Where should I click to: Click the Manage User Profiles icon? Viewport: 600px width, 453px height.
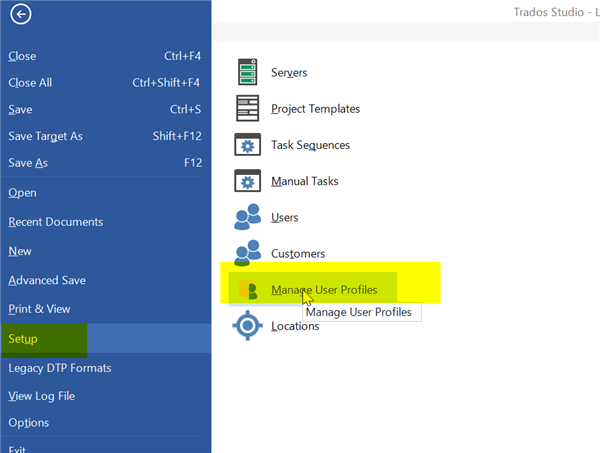coord(248,290)
